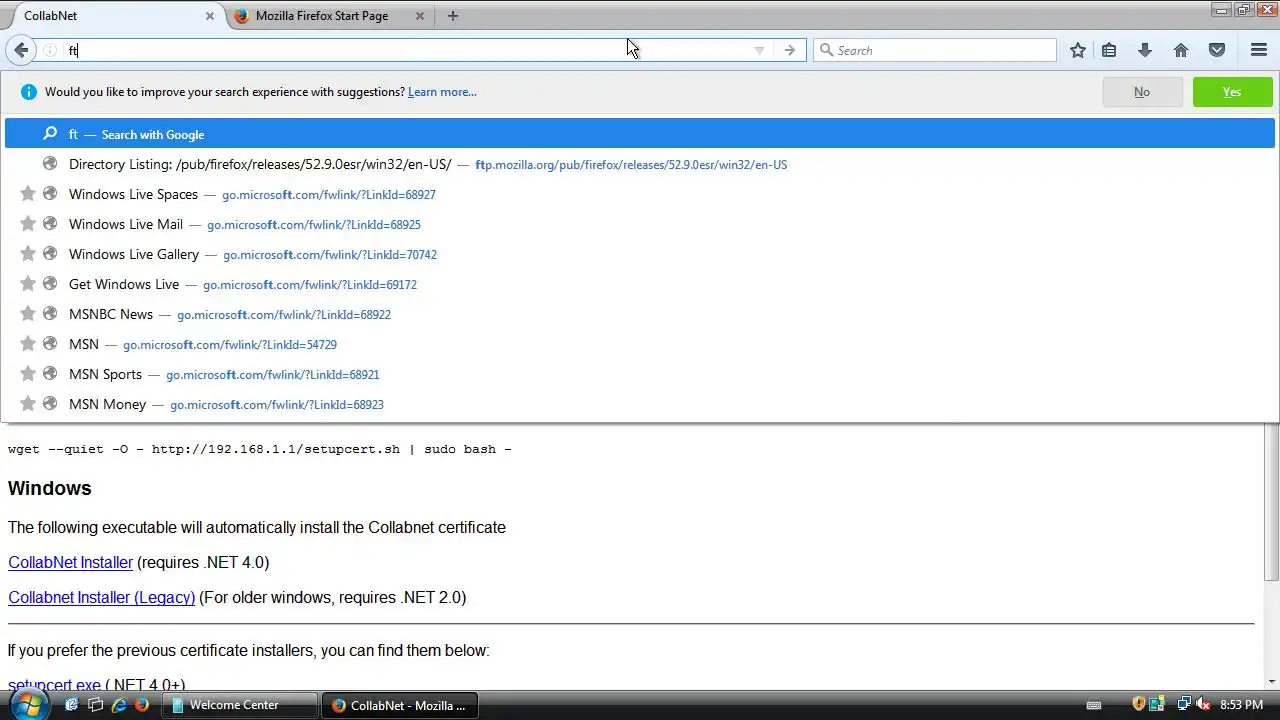The width and height of the screenshot is (1280, 720).
Task: Open the Downloads arrow icon
Action: tap(1145, 50)
